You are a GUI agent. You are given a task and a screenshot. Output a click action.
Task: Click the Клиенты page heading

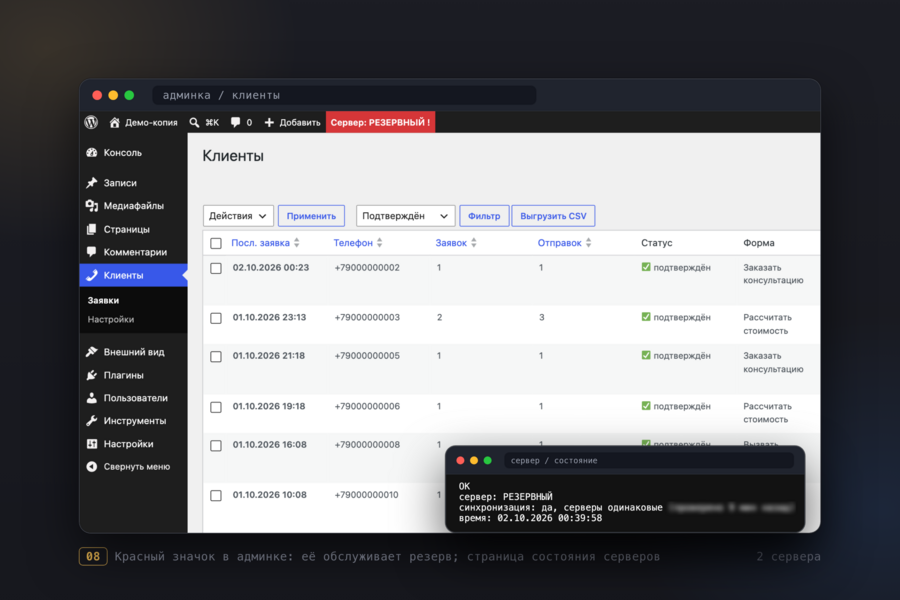pyautogui.click(x=233, y=156)
